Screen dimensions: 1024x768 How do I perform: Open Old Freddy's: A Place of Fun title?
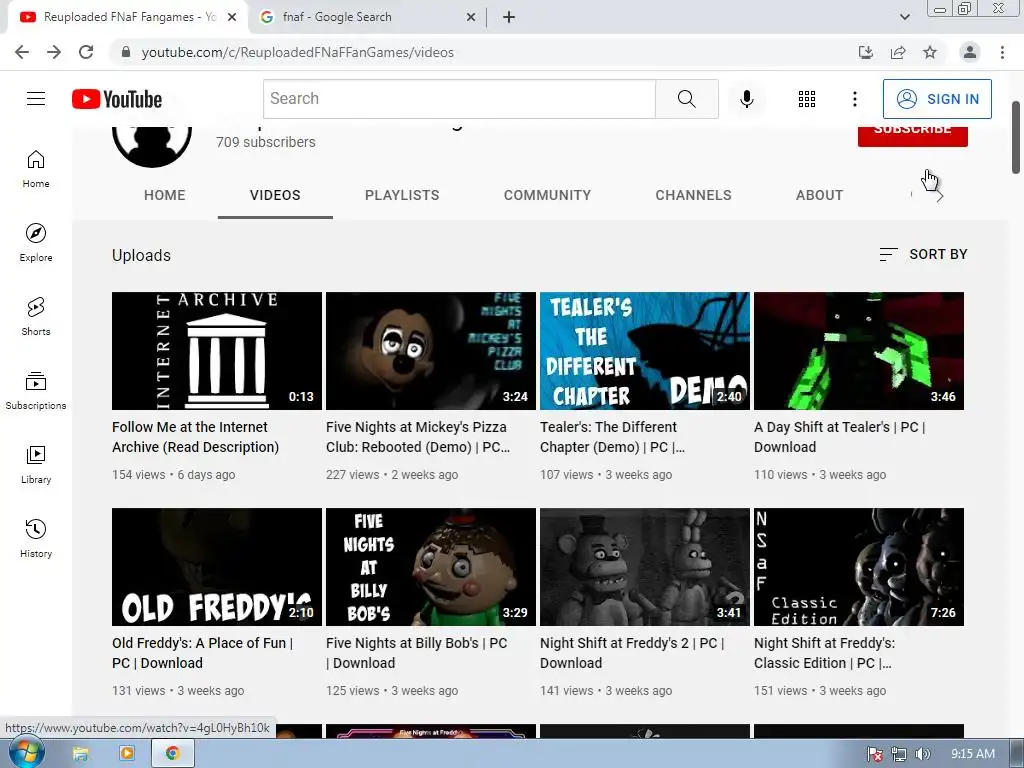pos(202,653)
